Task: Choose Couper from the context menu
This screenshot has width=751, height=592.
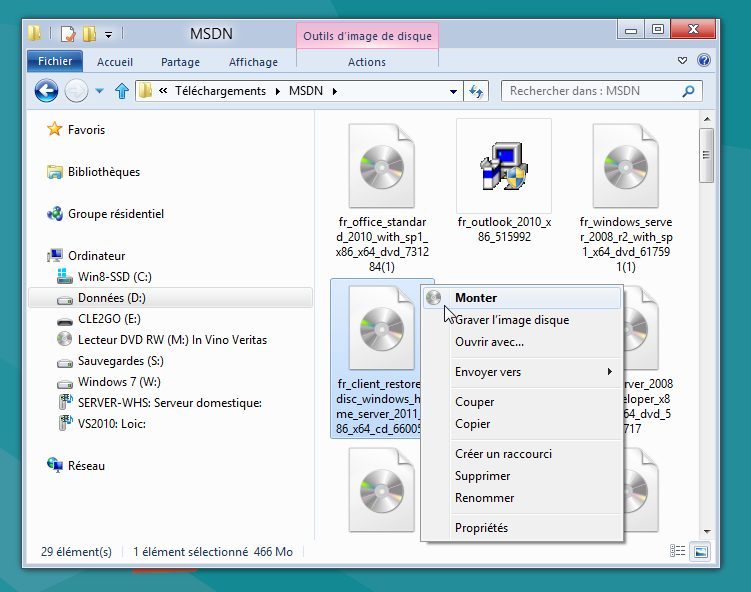Action: click(522, 402)
